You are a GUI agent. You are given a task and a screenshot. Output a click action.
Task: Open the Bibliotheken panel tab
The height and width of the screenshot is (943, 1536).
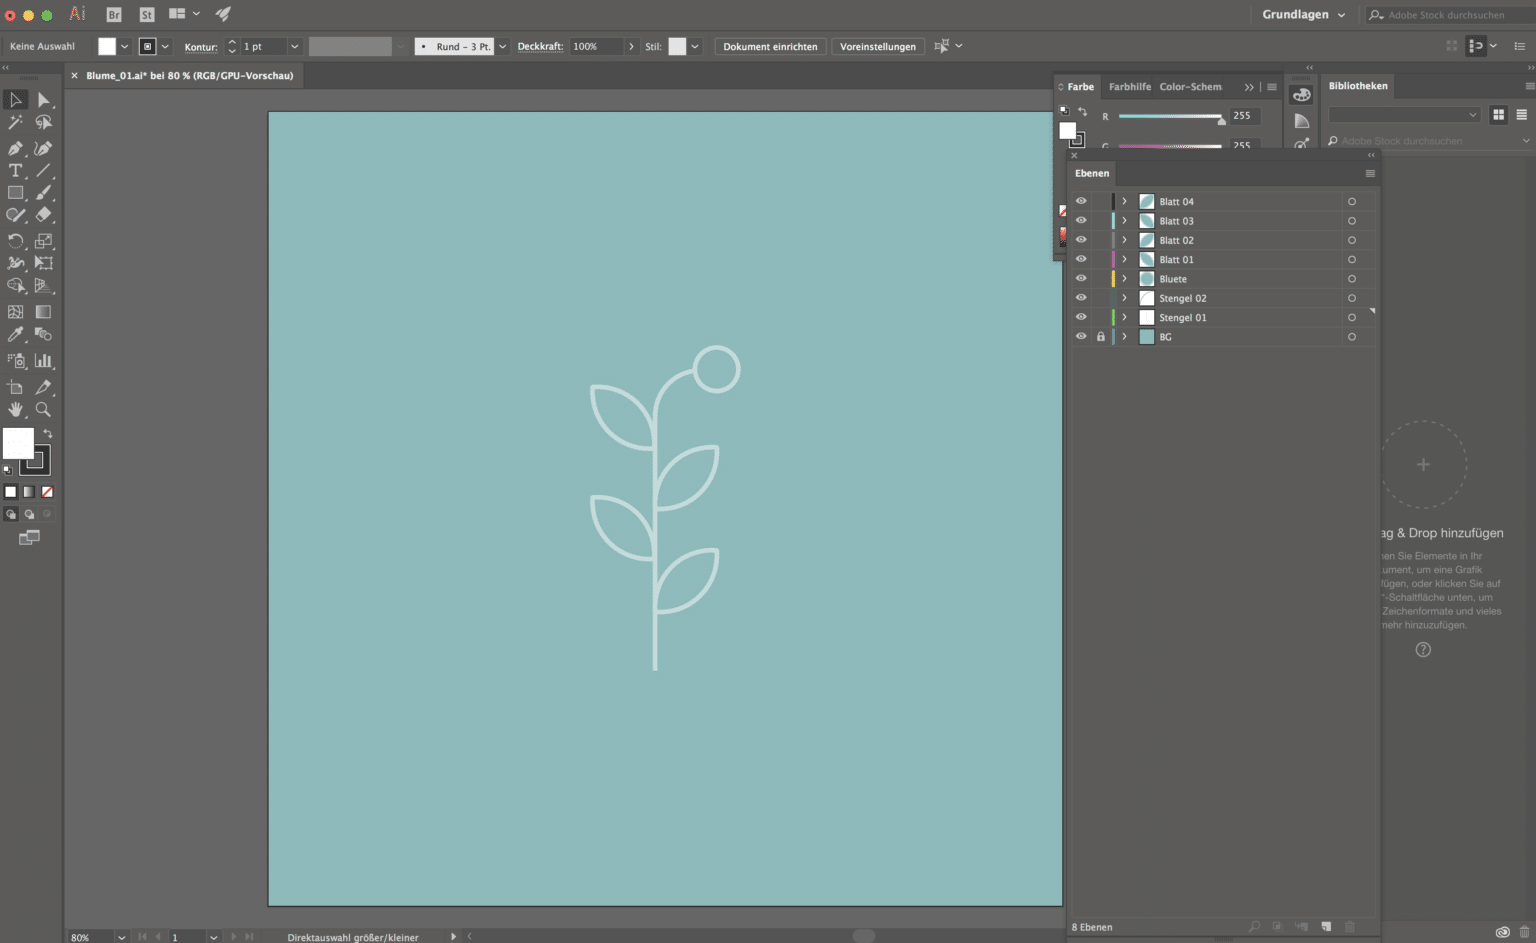(1357, 86)
